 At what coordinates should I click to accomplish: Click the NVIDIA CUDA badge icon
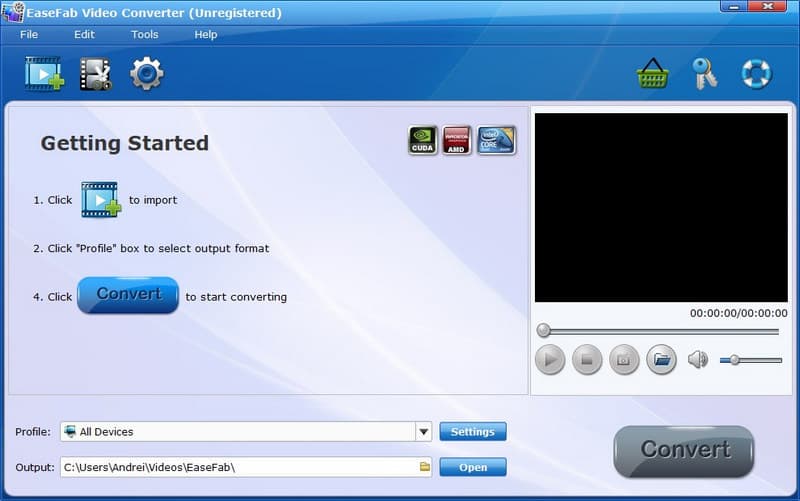423,140
